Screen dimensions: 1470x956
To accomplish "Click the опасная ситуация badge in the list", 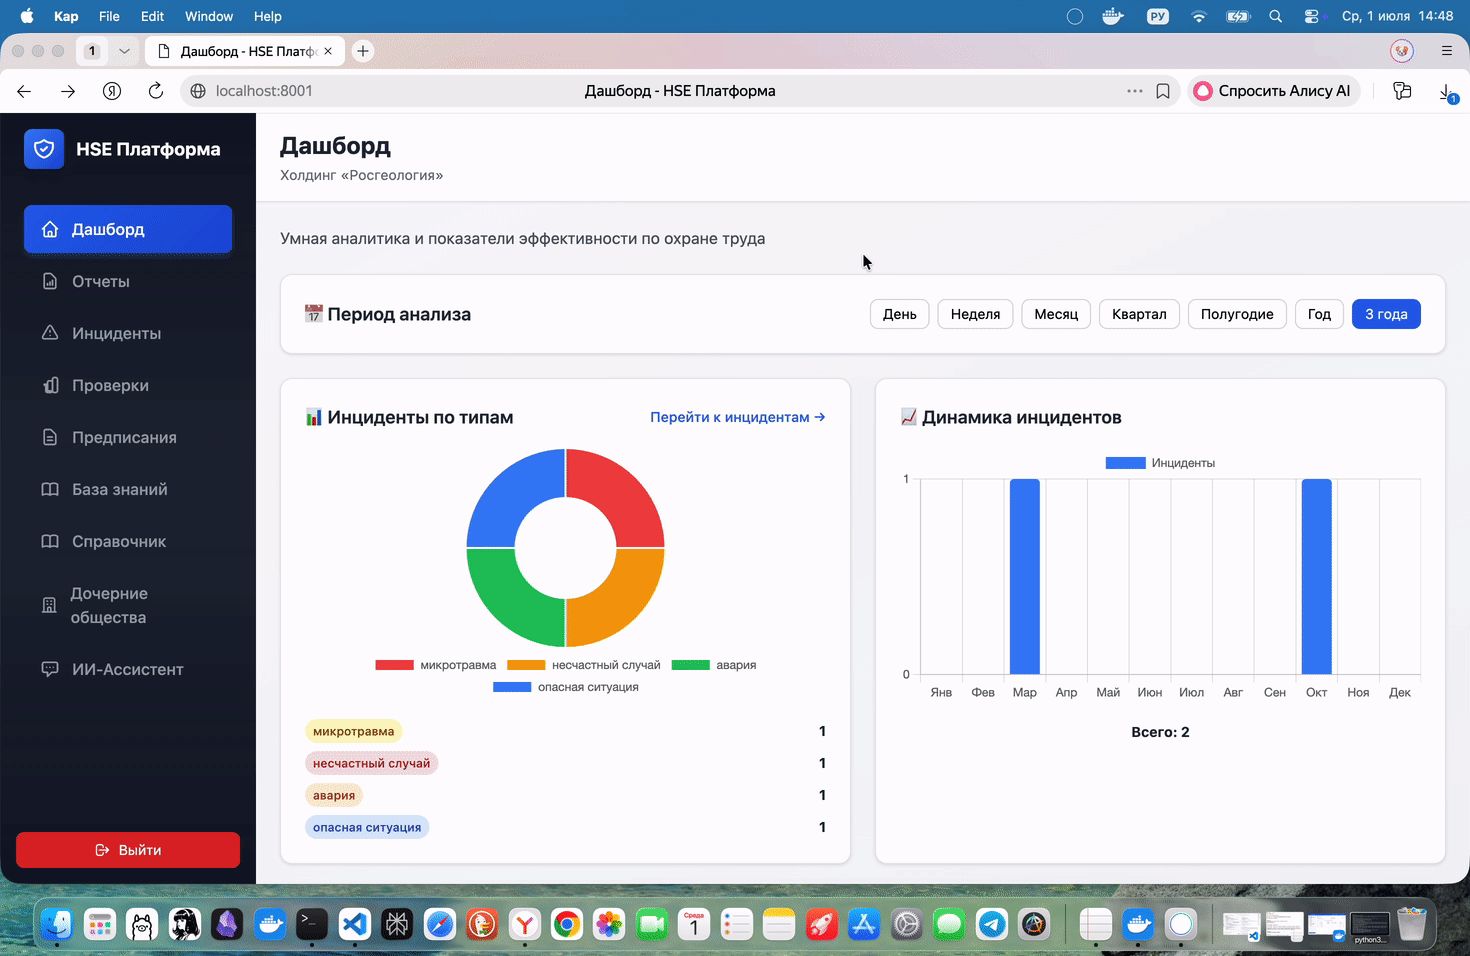I will coord(367,827).
